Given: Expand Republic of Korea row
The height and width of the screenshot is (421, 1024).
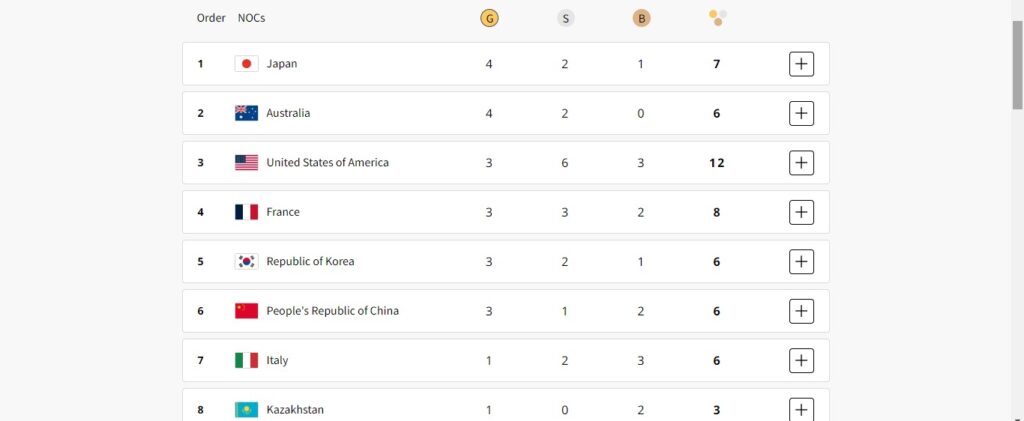Looking at the screenshot, I should coord(801,262).
